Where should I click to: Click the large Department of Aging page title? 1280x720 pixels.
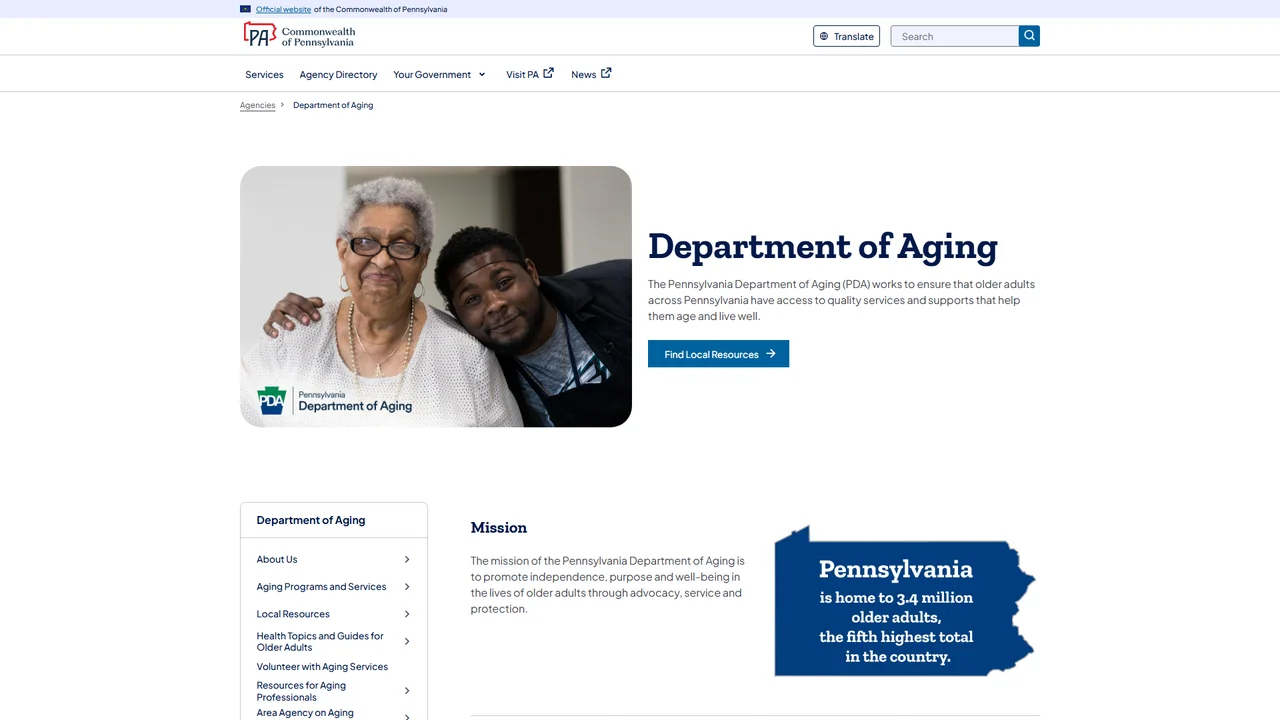point(823,246)
